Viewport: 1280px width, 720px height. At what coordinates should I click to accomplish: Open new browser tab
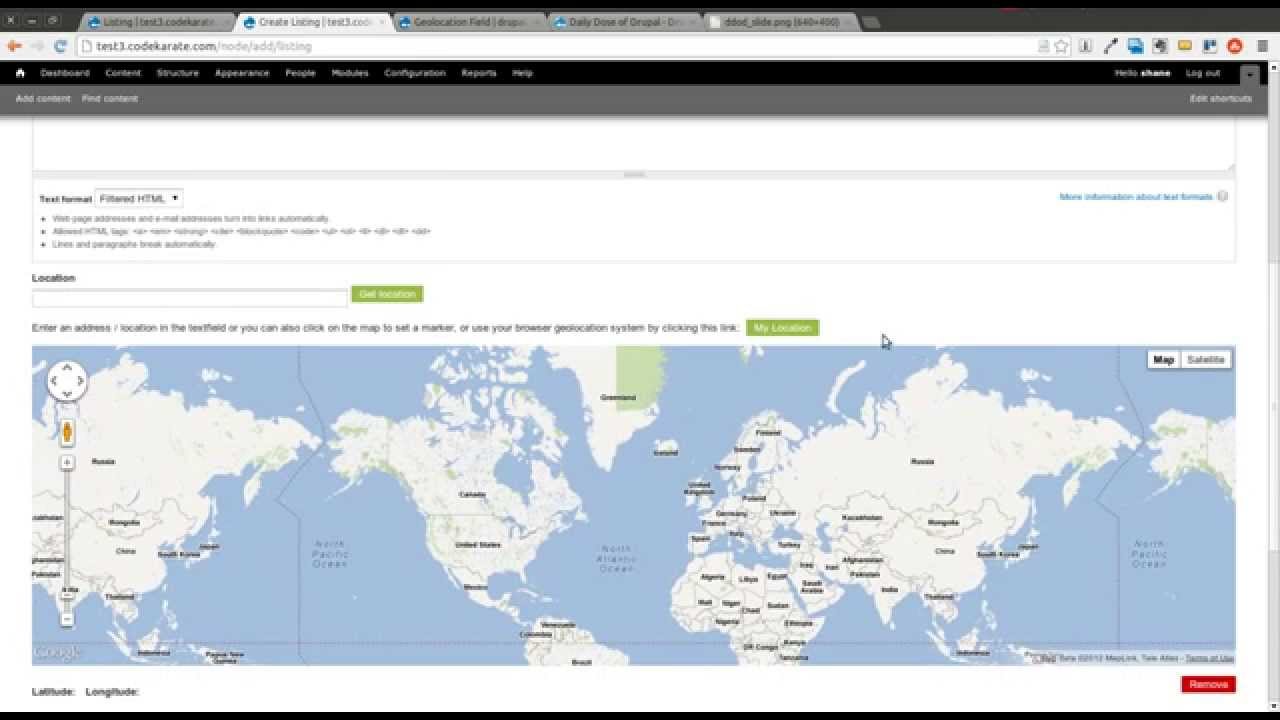[x=870, y=22]
